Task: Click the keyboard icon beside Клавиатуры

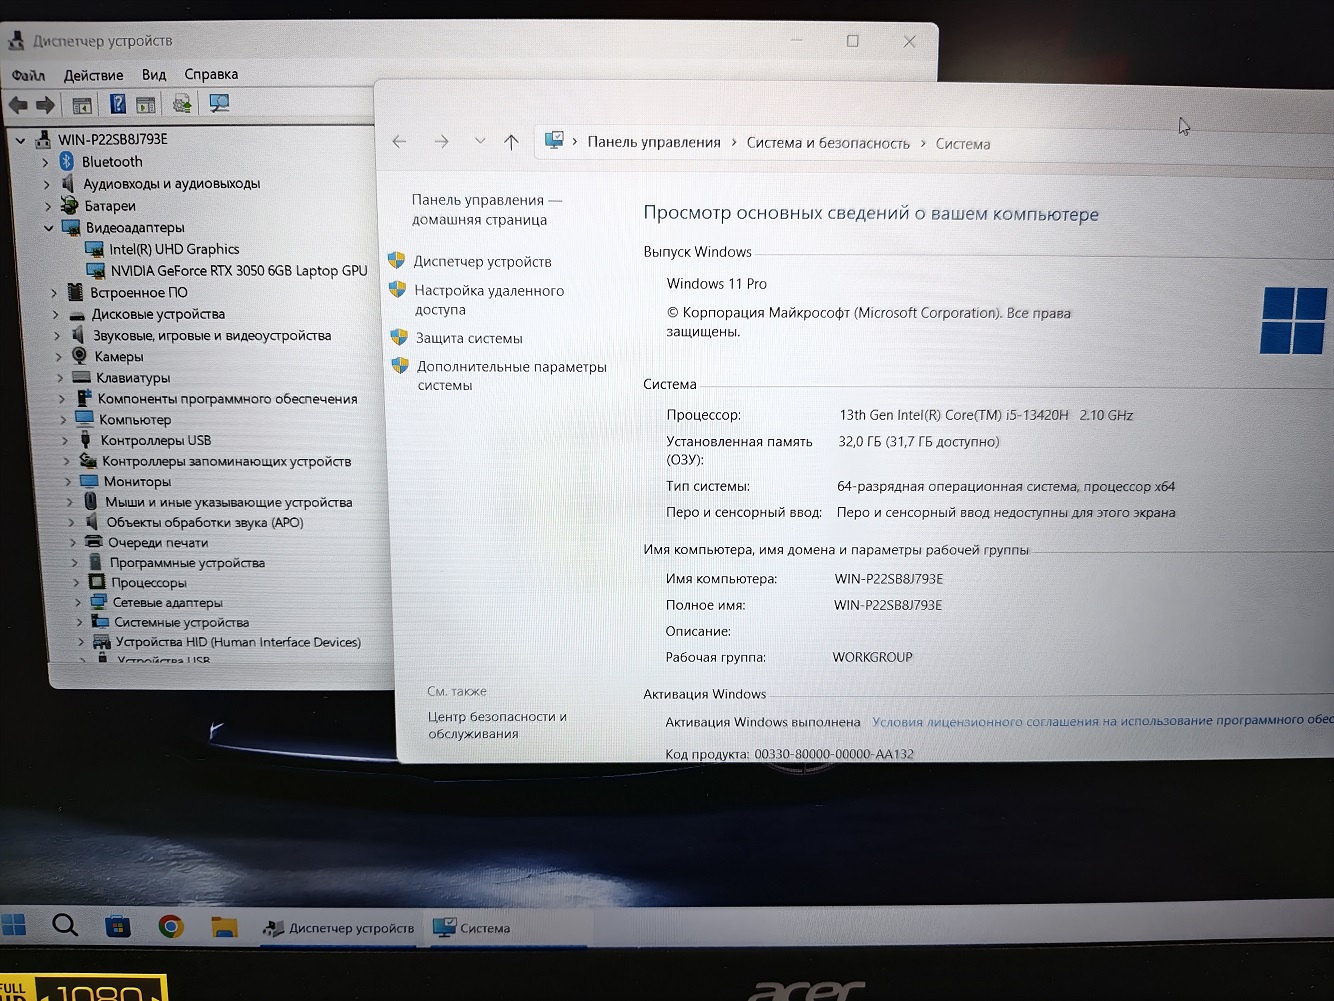Action: click(81, 377)
